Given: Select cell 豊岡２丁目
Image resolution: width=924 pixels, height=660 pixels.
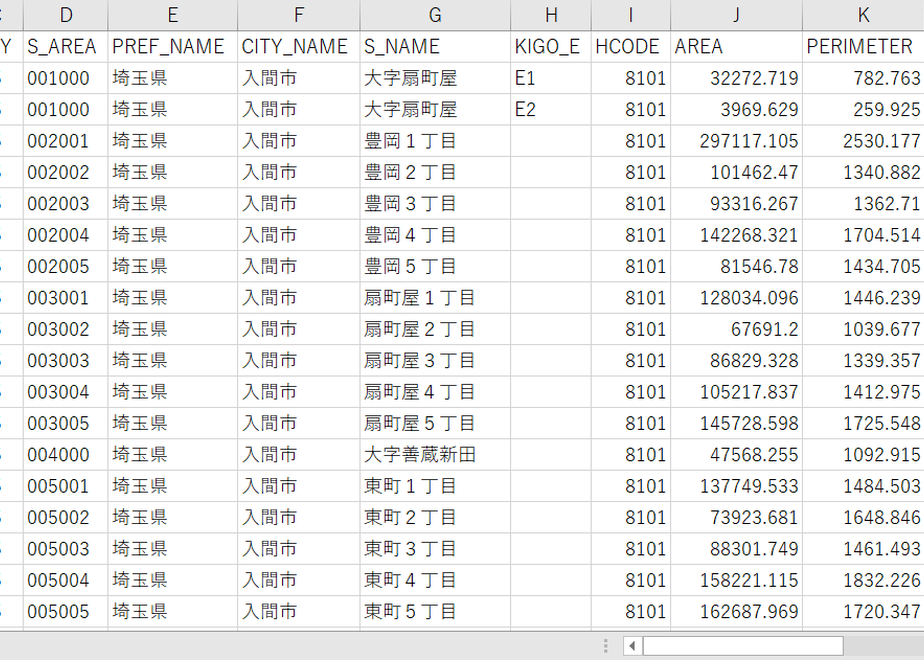Looking at the screenshot, I should pos(435,172).
